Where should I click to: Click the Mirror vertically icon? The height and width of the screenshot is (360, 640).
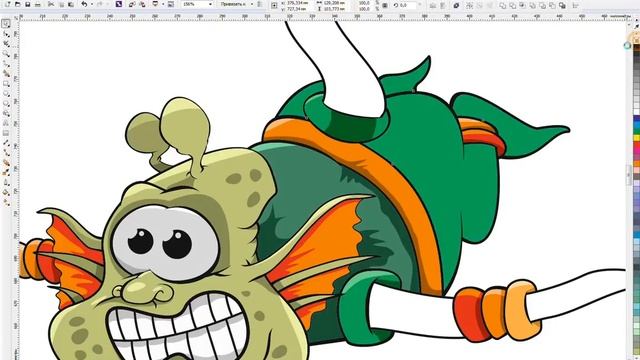(442, 5)
